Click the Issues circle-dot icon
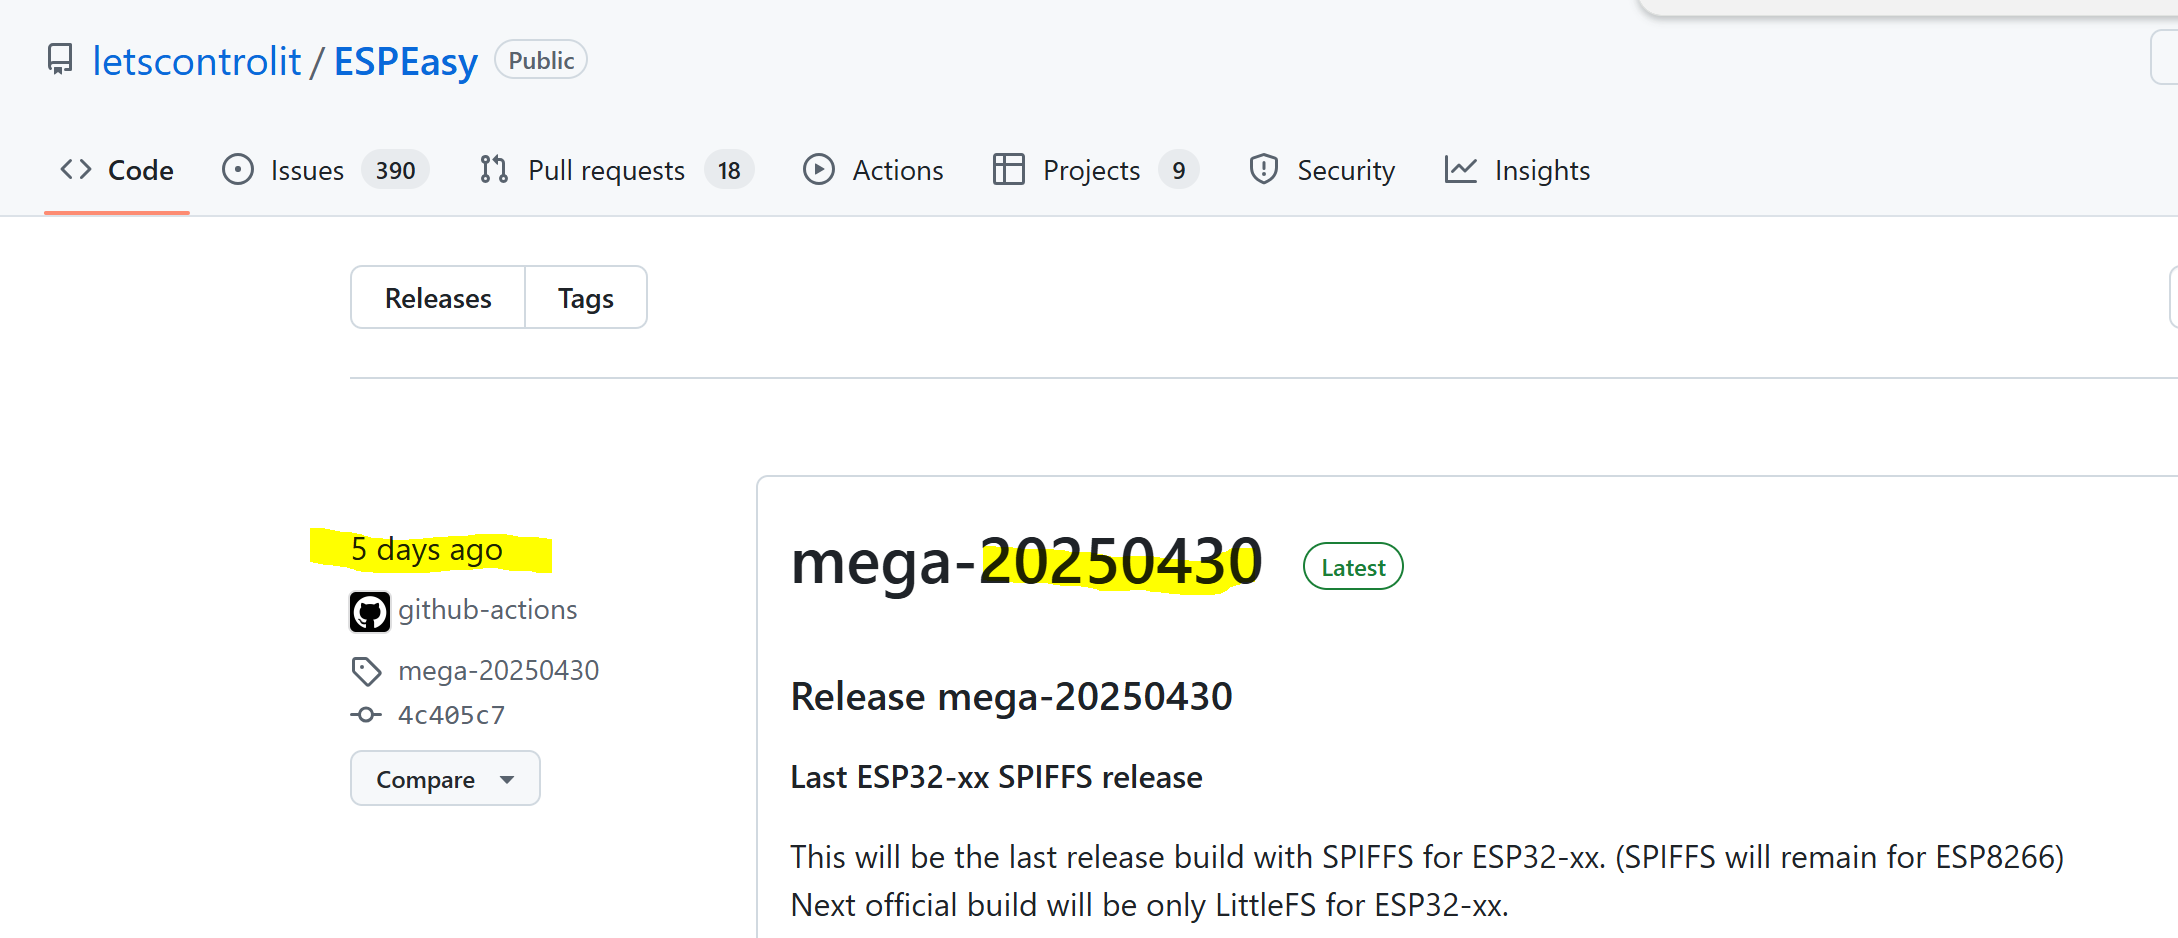The height and width of the screenshot is (938, 2178). click(x=238, y=169)
